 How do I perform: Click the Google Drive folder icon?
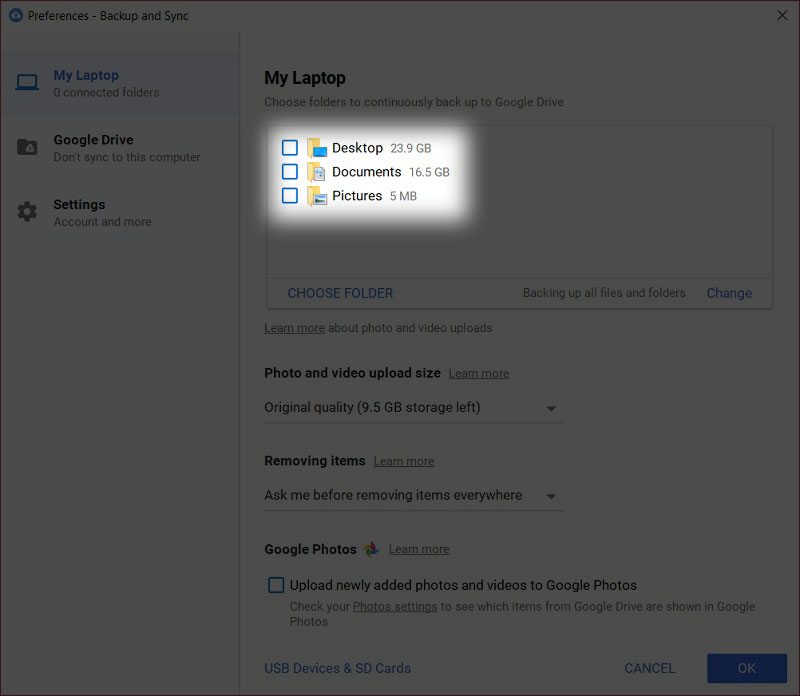[27, 147]
